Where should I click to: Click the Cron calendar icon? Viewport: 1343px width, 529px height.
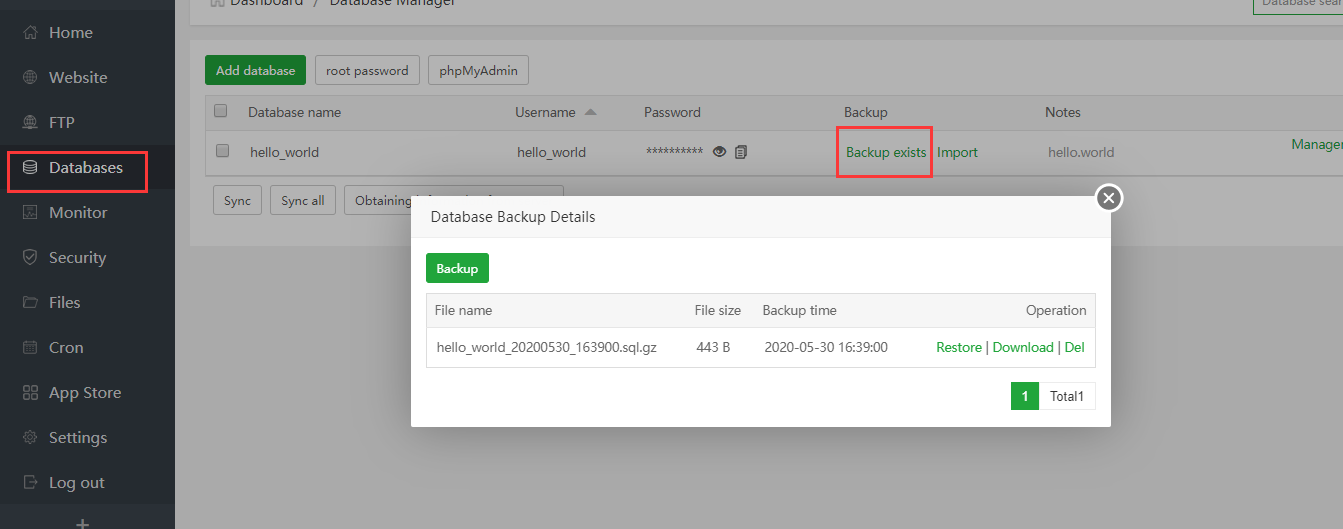click(30, 347)
